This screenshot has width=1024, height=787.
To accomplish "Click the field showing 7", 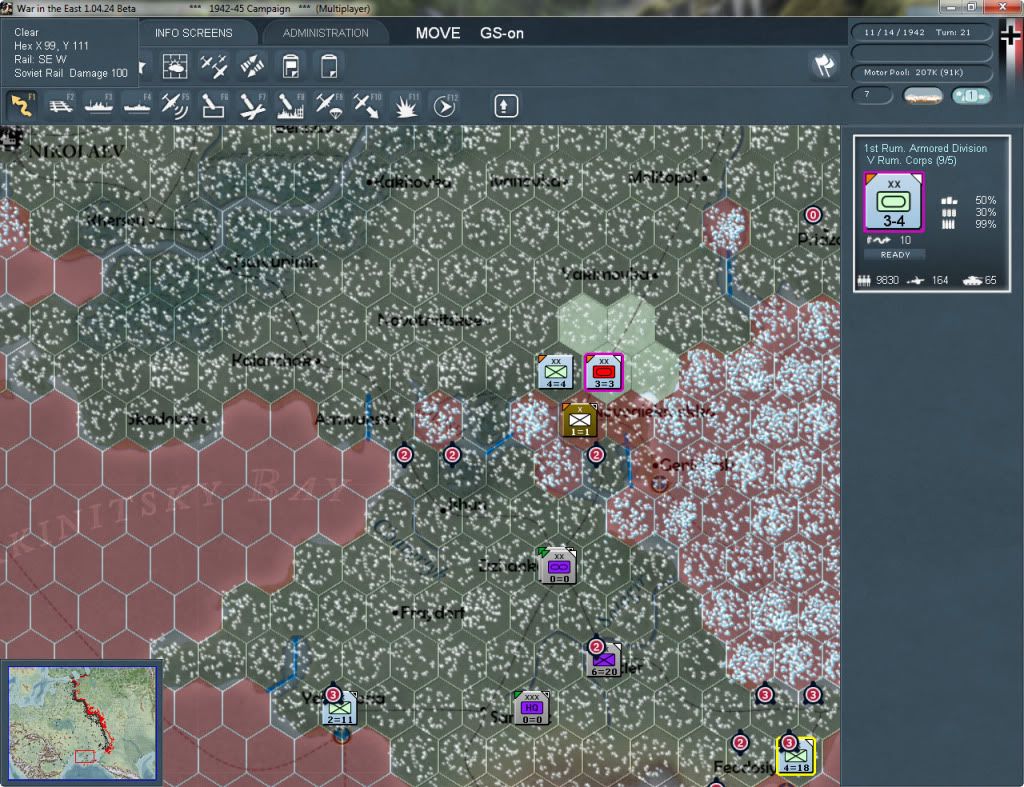I will coord(872,95).
